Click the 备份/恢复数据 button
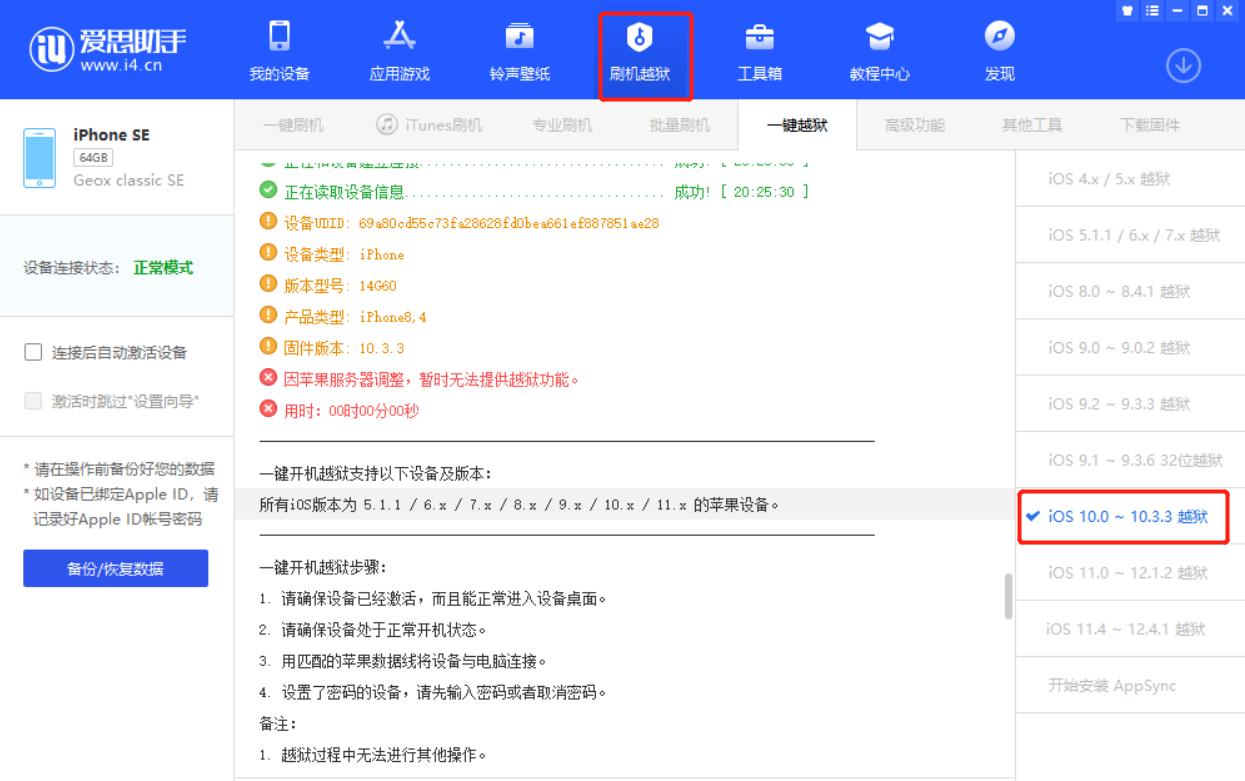The height and width of the screenshot is (781, 1245). [x=117, y=567]
